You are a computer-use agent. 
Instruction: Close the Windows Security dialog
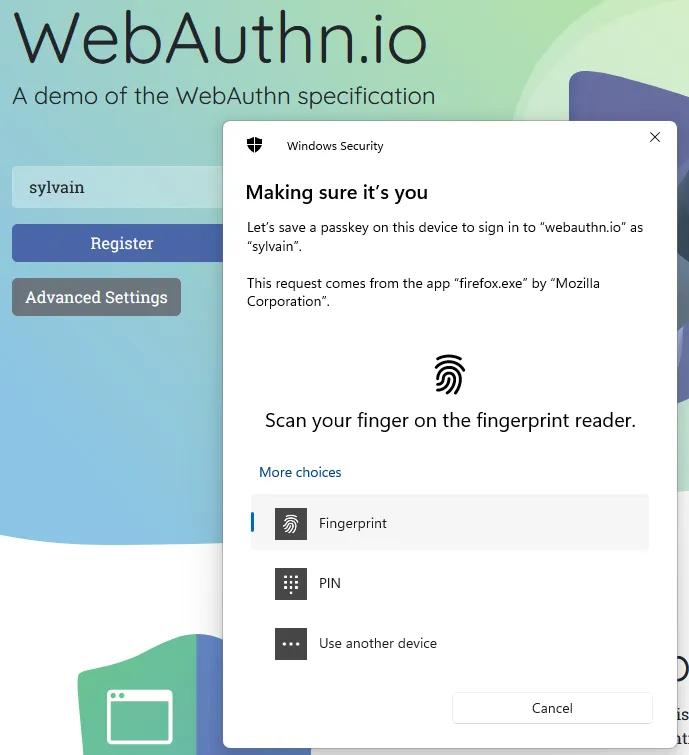pyautogui.click(x=654, y=137)
